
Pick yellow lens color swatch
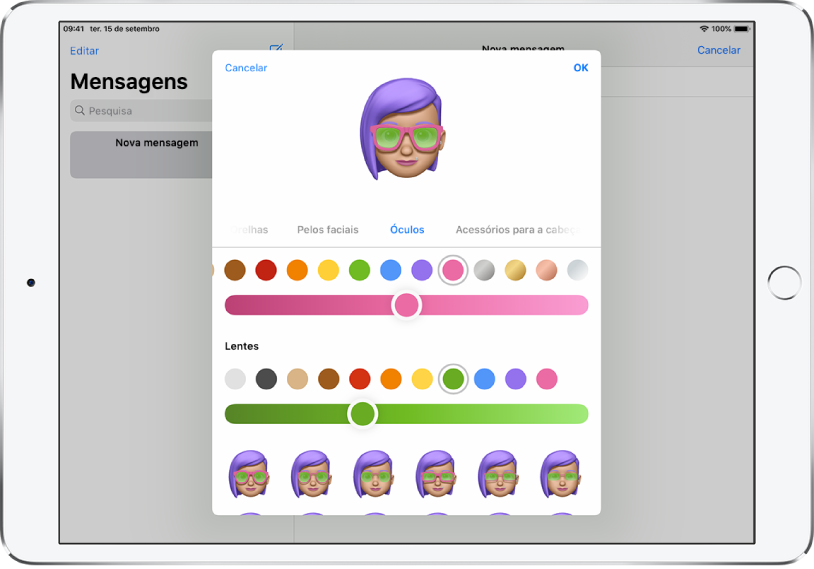[422, 379]
